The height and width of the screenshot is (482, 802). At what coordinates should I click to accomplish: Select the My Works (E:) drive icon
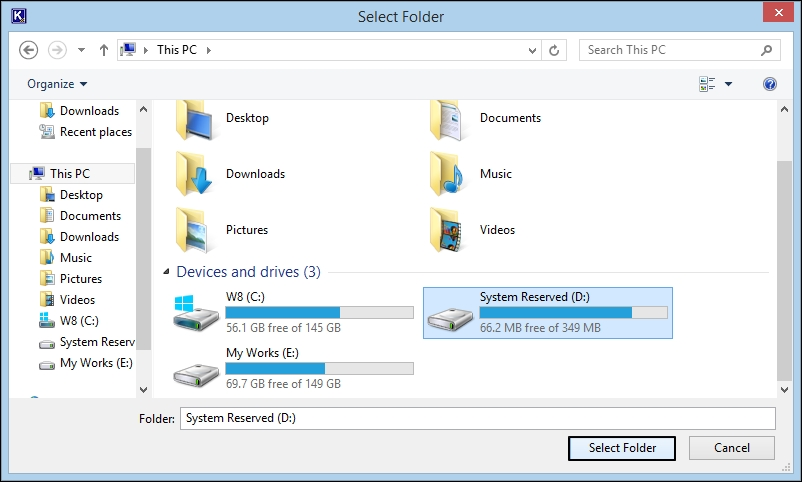click(196, 374)
